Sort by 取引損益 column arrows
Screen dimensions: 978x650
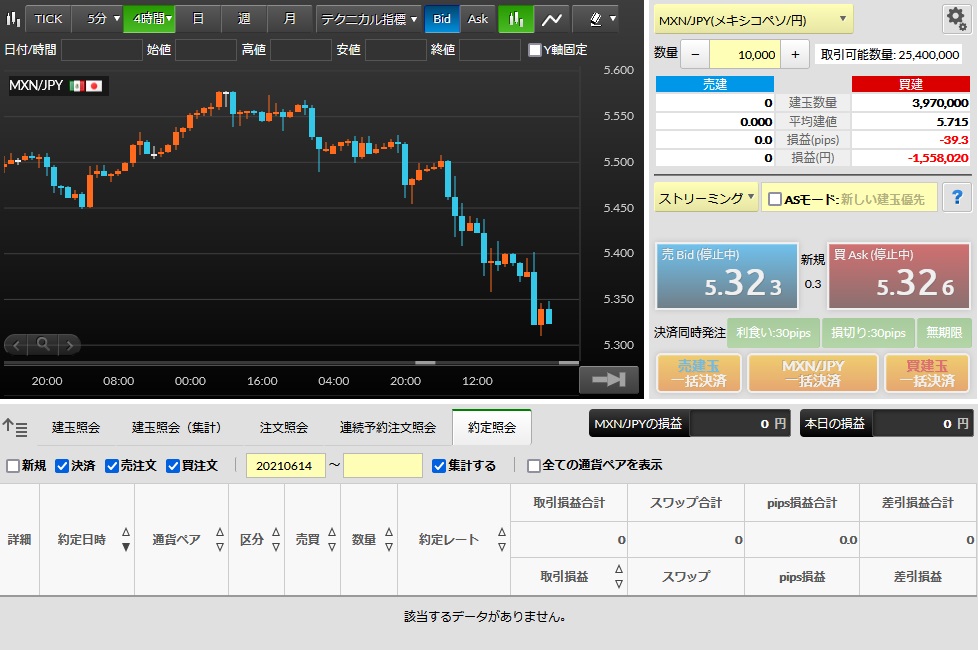(x=619, y=576)
